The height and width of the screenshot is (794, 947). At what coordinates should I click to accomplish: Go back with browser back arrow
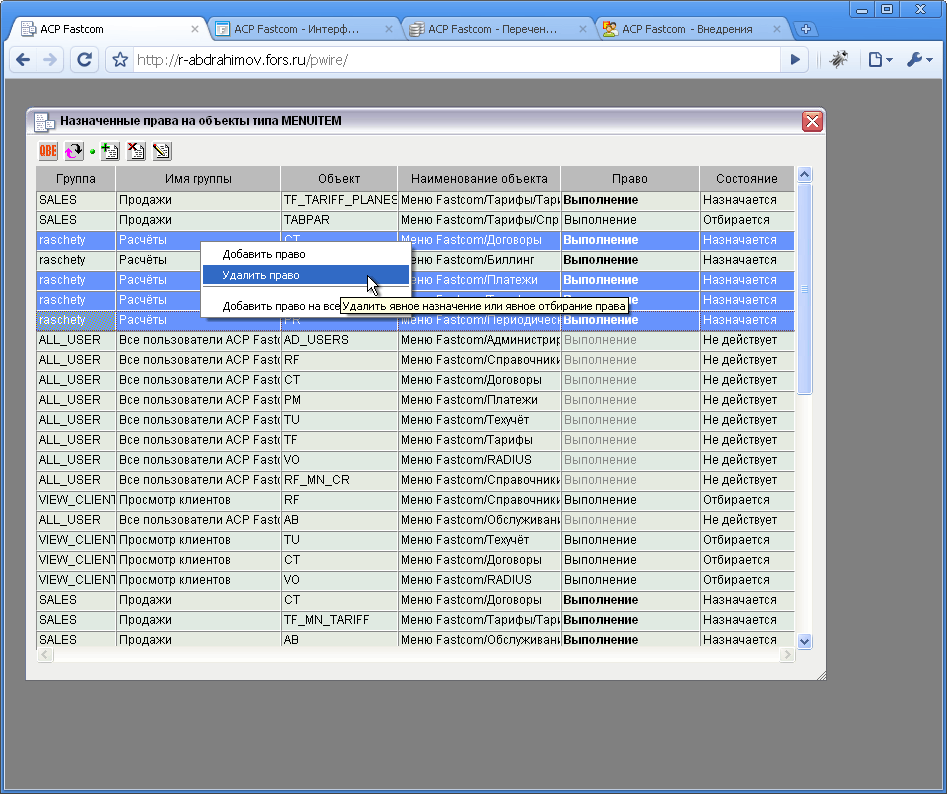pos(24,59)
